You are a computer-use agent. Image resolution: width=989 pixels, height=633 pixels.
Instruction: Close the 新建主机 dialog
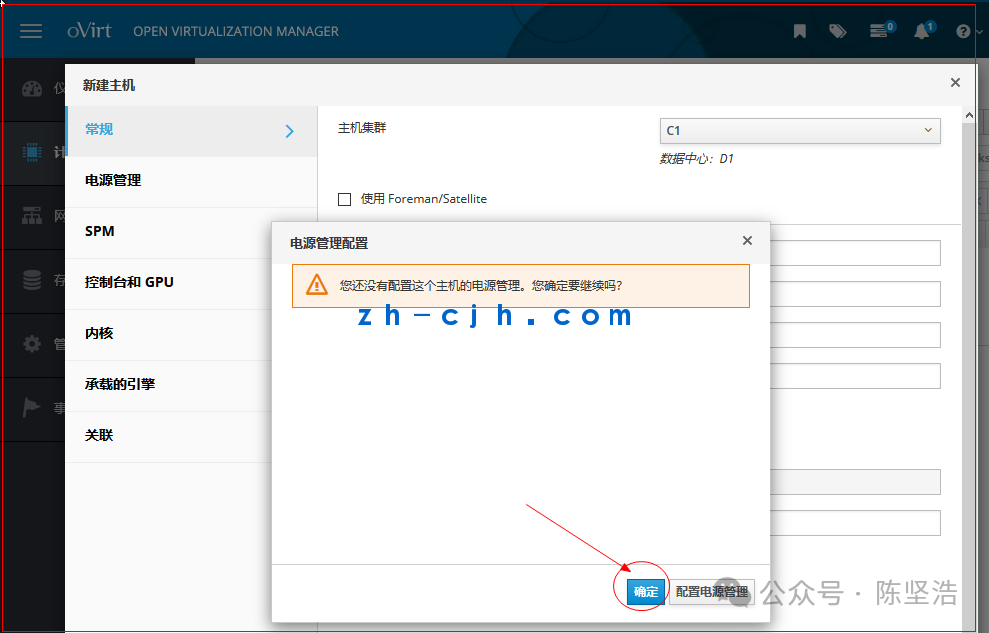click(x=955, y=83)
